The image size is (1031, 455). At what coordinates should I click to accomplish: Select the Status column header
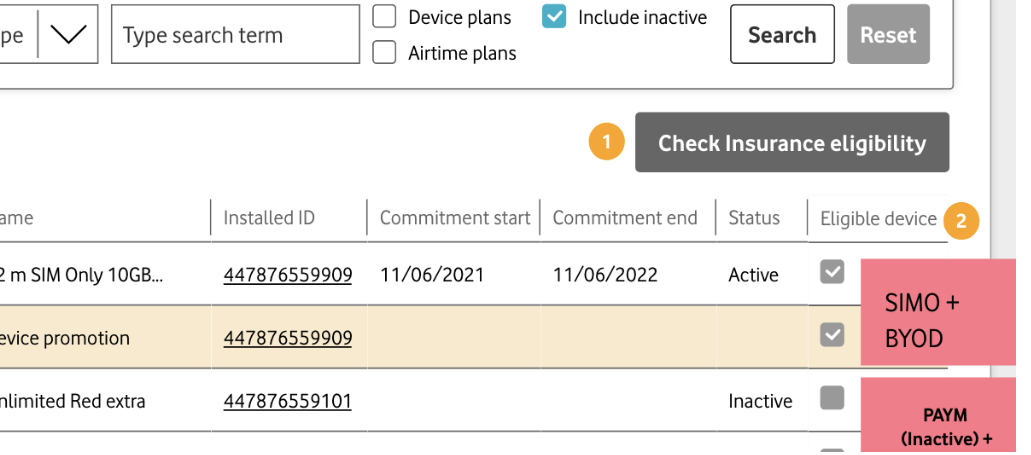click(x=754, y=218)
